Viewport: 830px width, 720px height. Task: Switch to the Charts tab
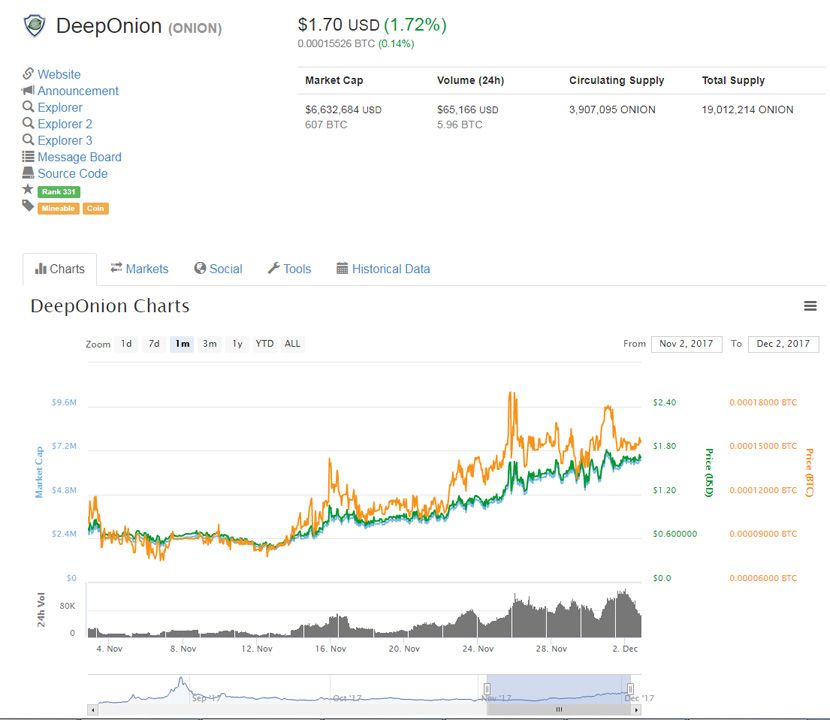coord(60,269)
